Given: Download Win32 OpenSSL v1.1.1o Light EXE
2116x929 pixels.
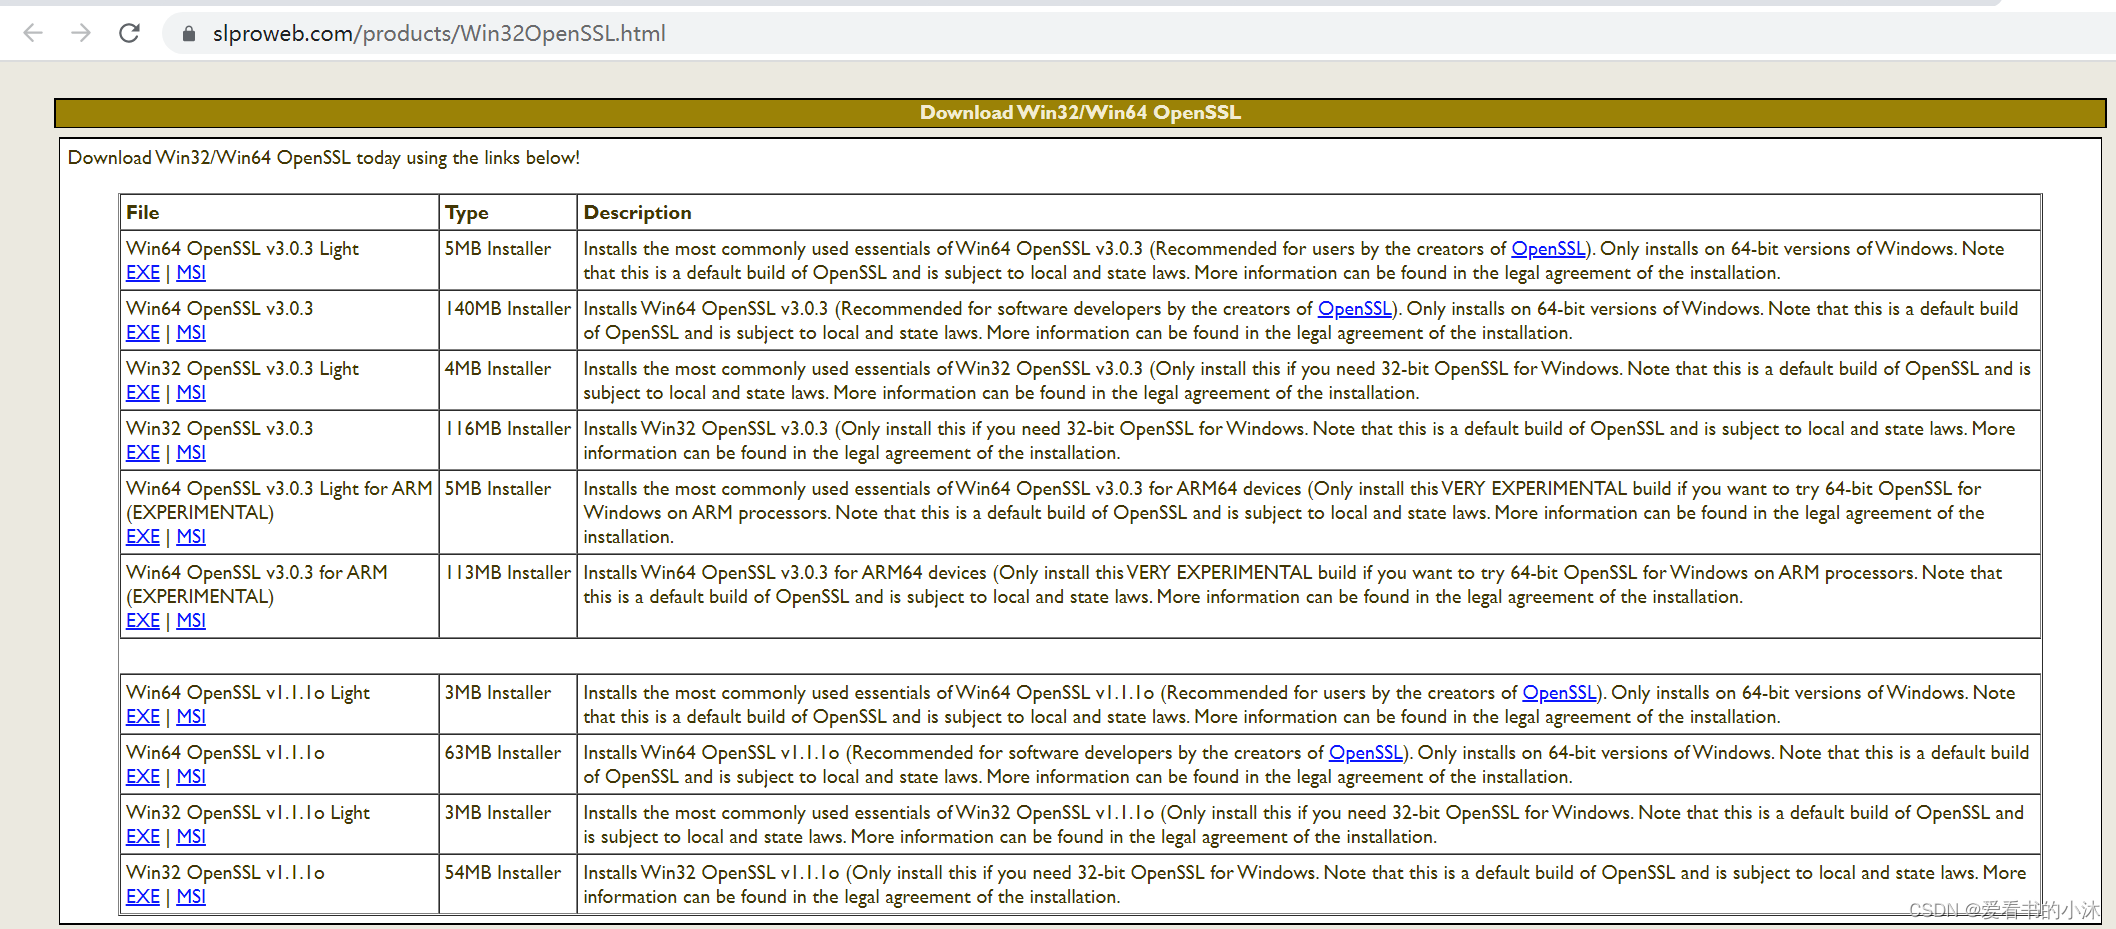Looking at the screenshot, I should (143, 837).
